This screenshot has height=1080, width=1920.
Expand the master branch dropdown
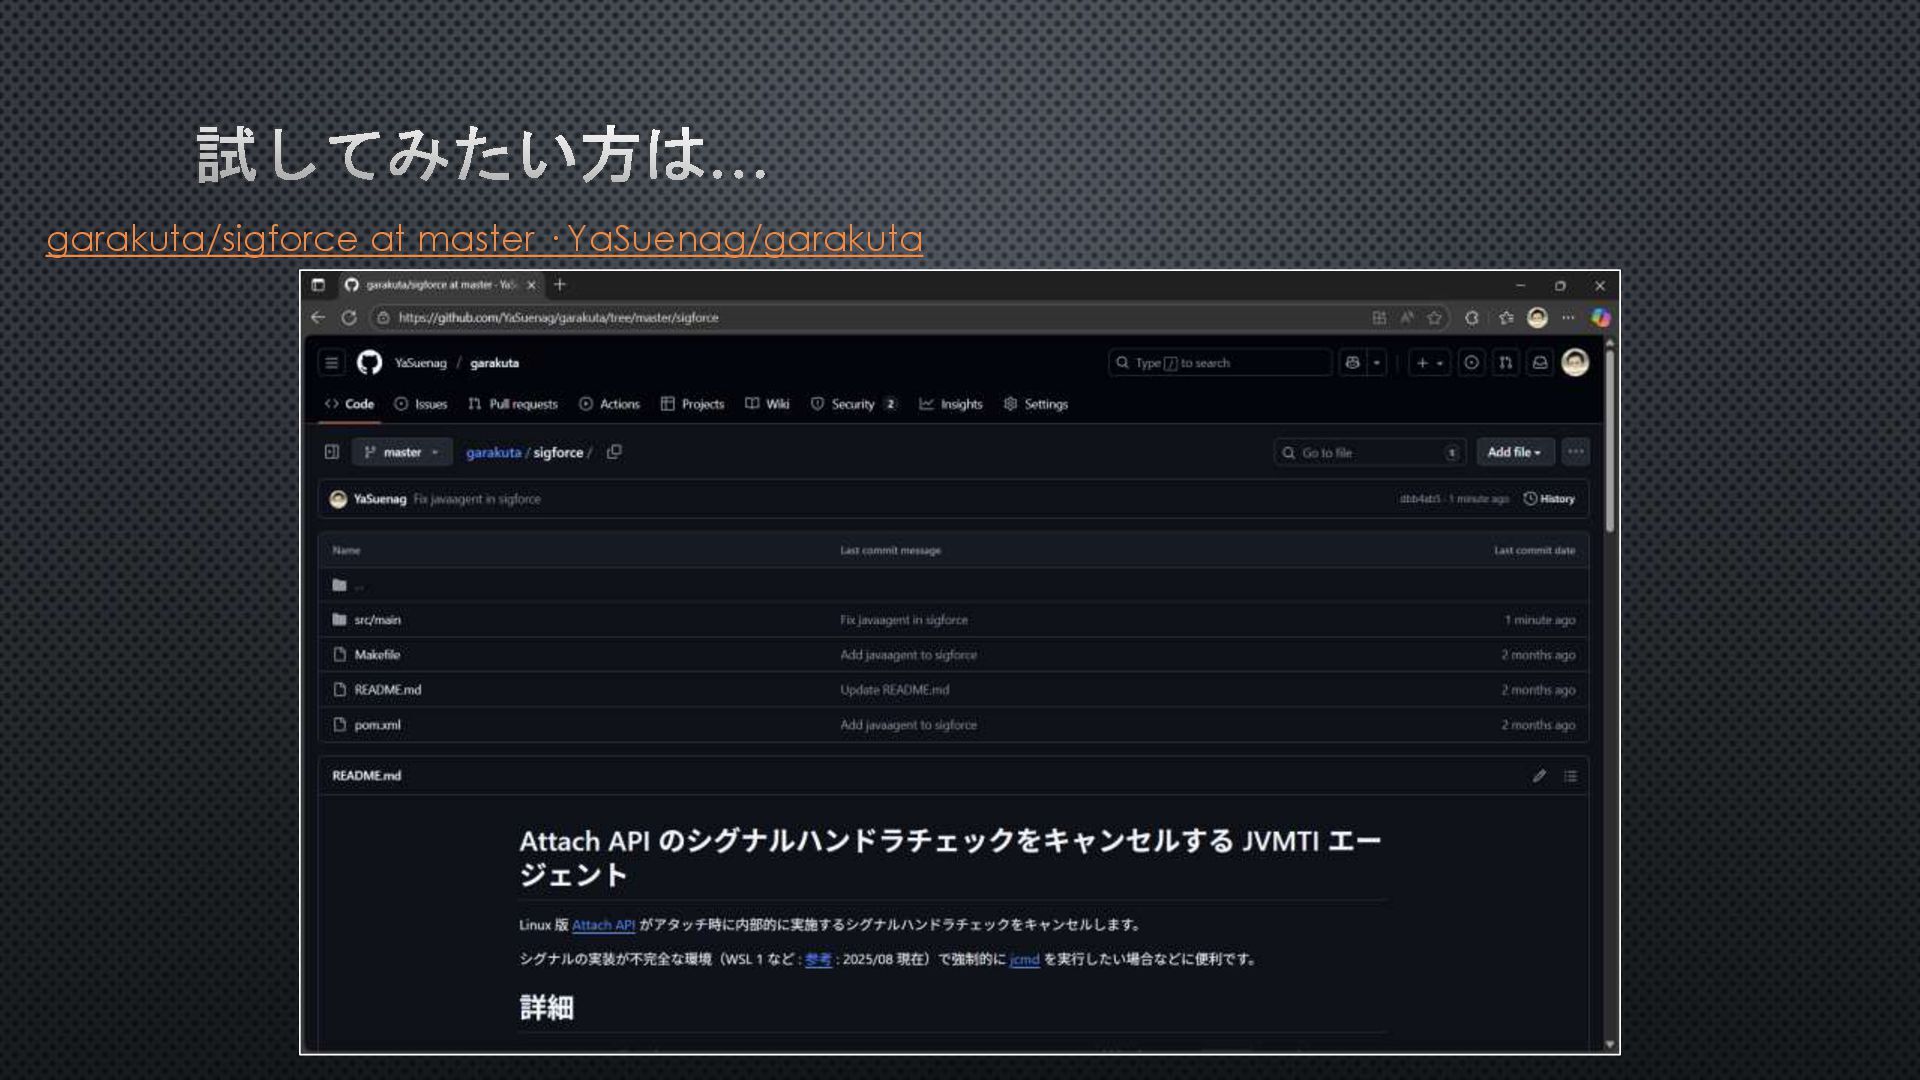[402, 452]
